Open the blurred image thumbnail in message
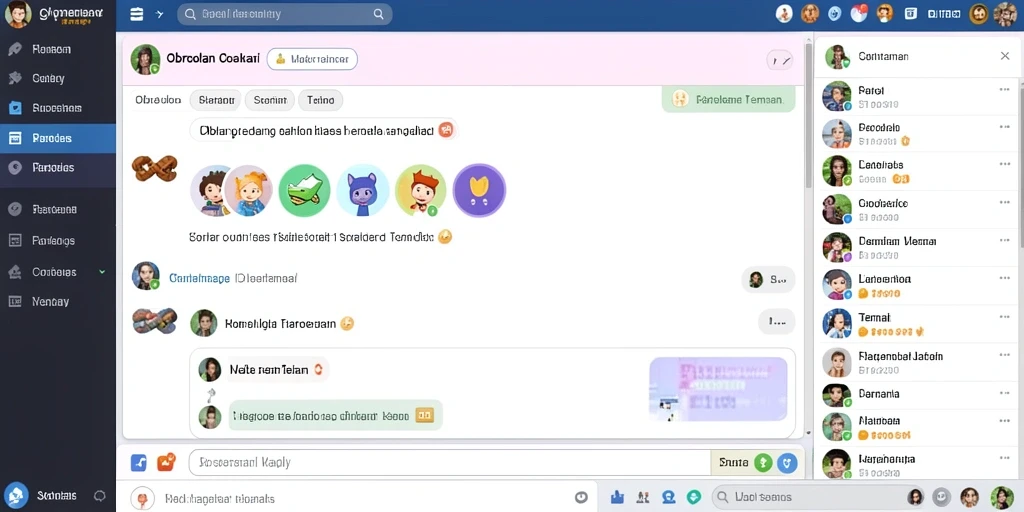 (x=718, y=389)
